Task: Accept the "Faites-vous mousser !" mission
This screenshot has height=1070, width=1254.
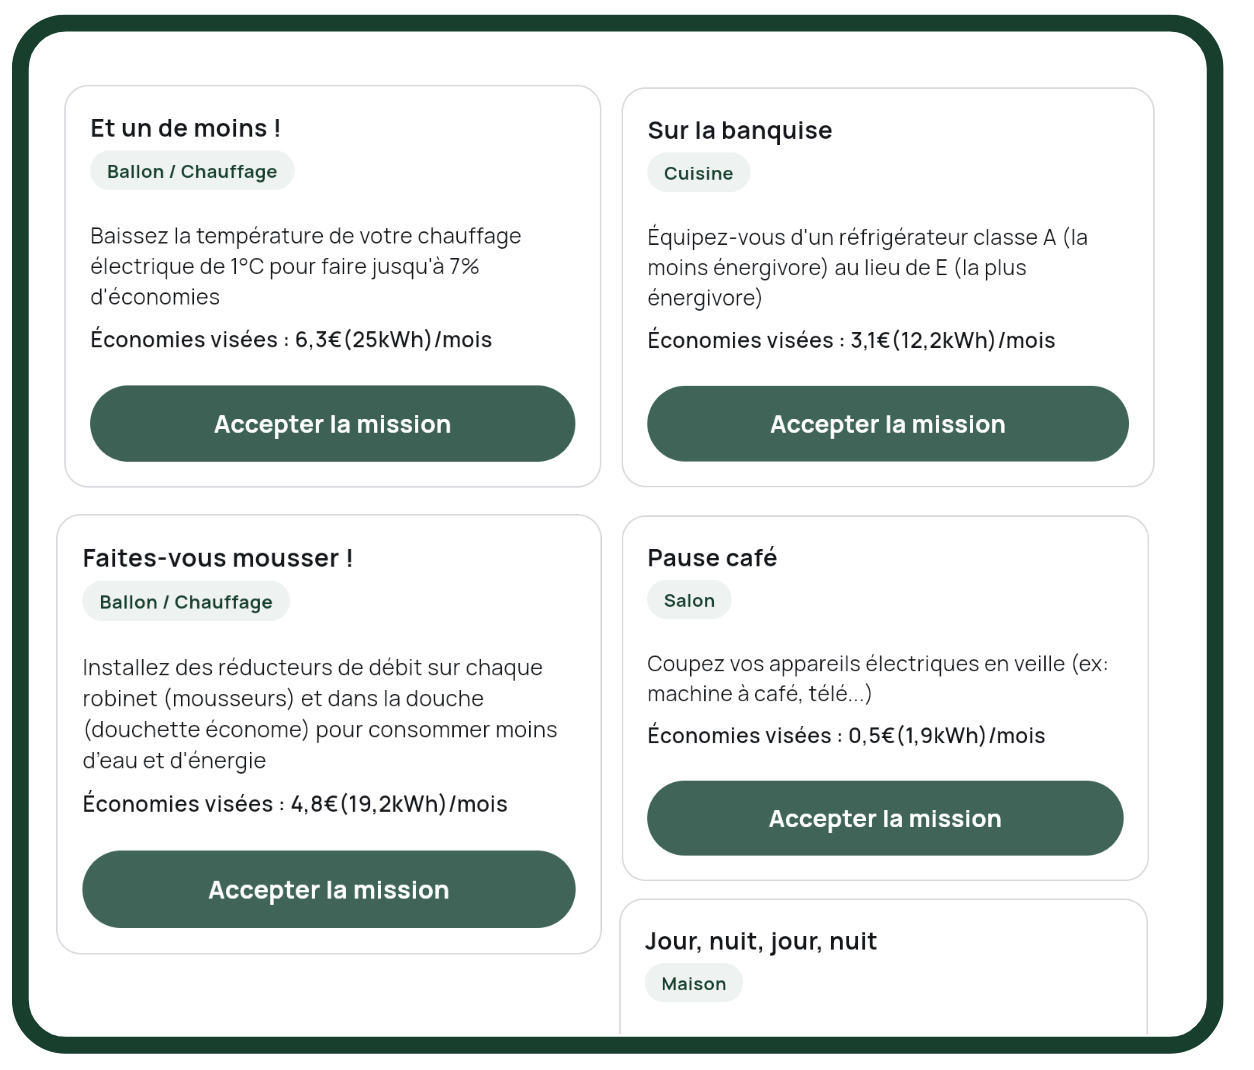Action: (x=328, y=890)
